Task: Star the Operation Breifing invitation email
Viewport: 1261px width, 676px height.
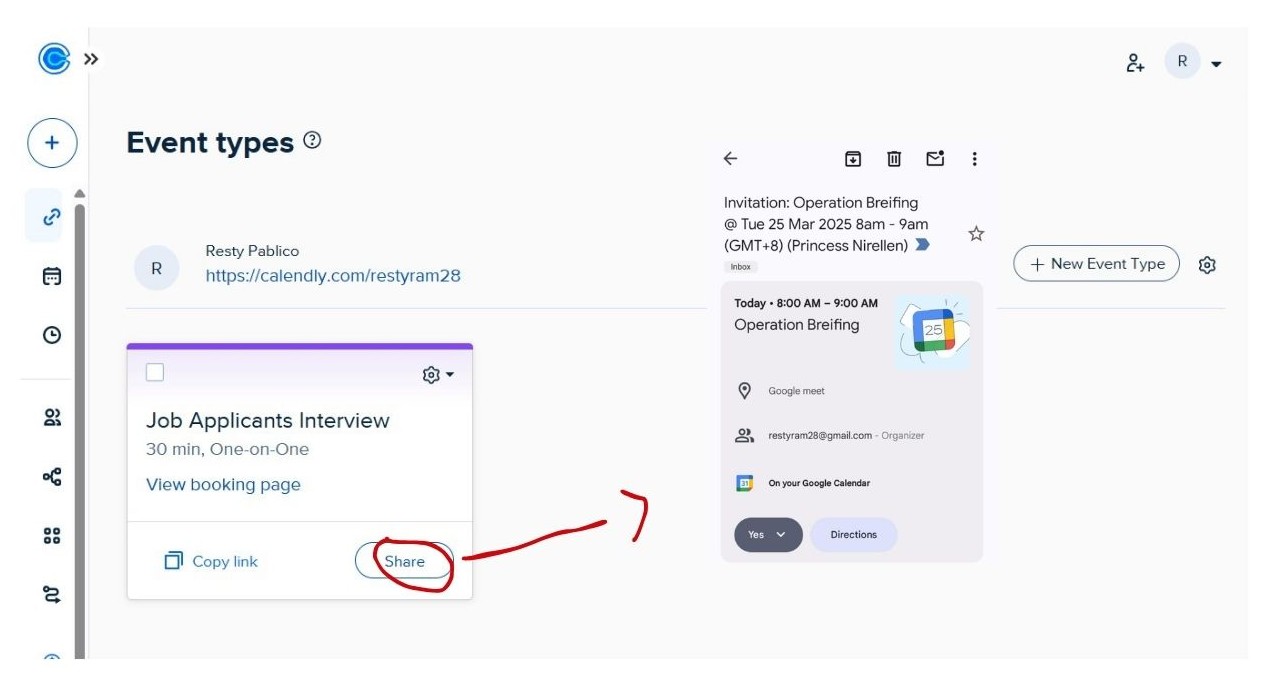Action: [976, 234]
